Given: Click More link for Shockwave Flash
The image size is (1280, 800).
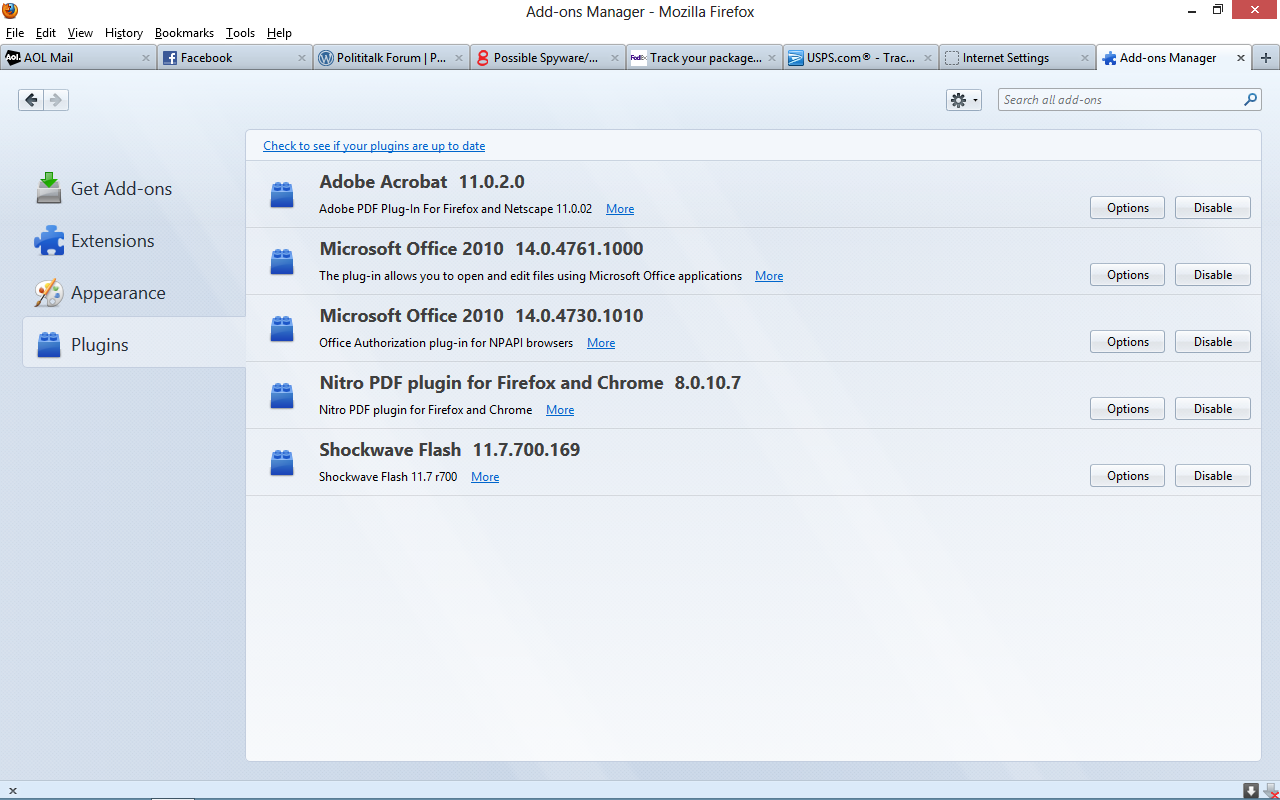Looking at the screenshot, I should [x=485, y=477].
